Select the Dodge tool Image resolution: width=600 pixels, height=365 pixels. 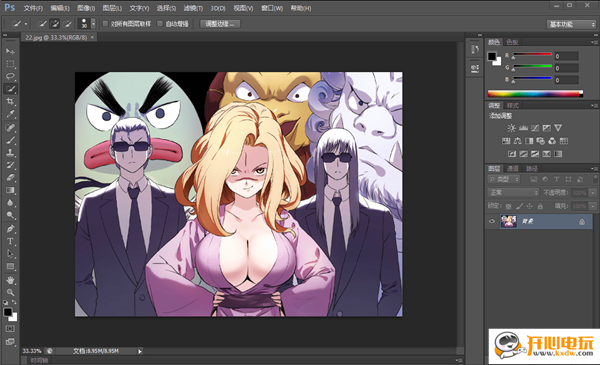(10, 215)
